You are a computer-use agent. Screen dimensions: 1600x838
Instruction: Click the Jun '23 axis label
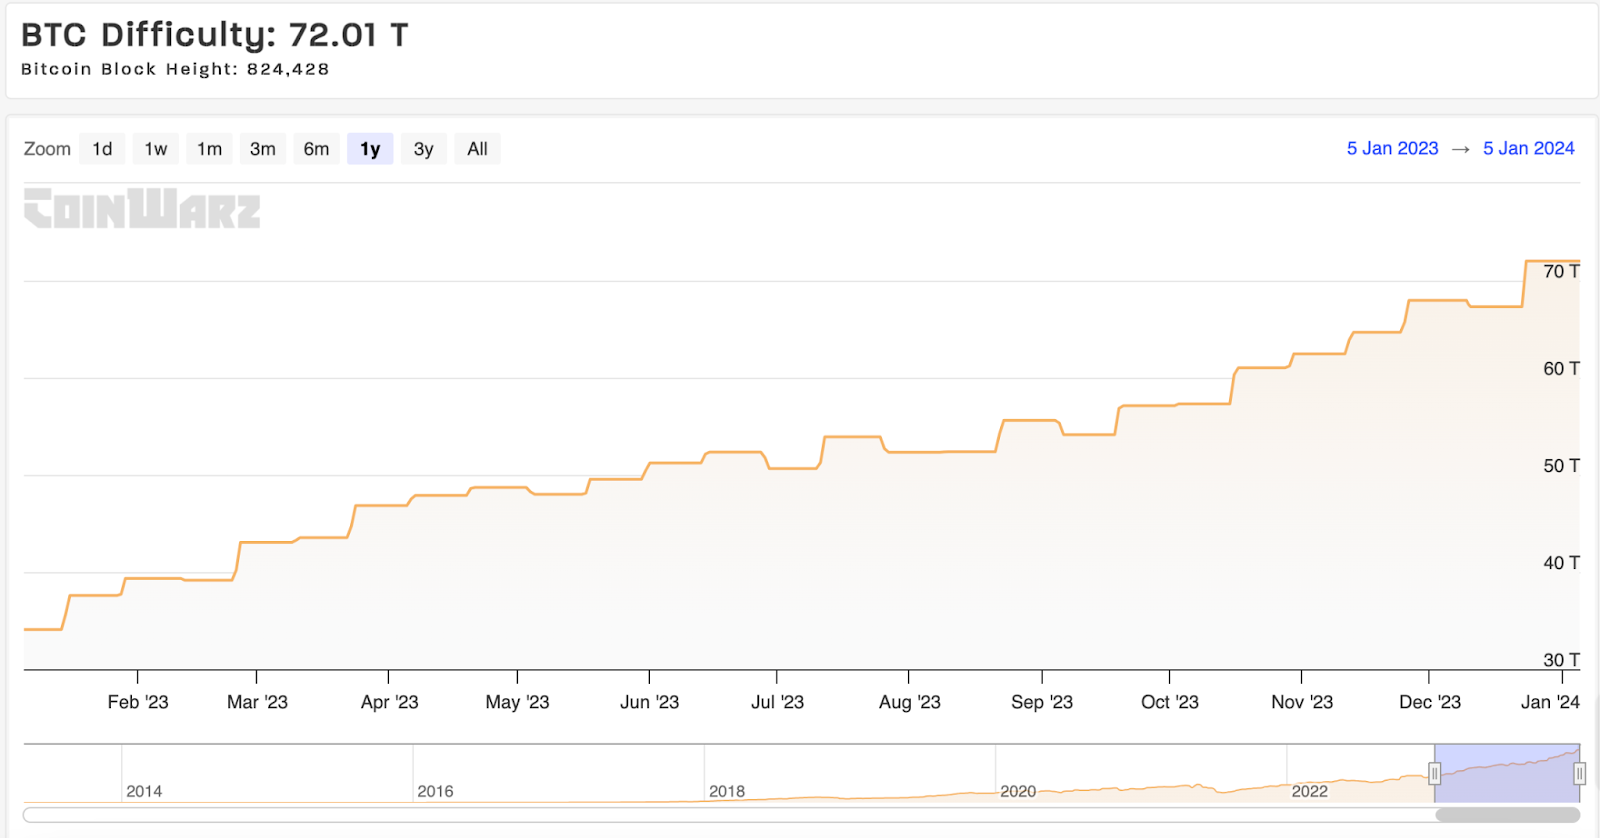click(x=649, y=702)
